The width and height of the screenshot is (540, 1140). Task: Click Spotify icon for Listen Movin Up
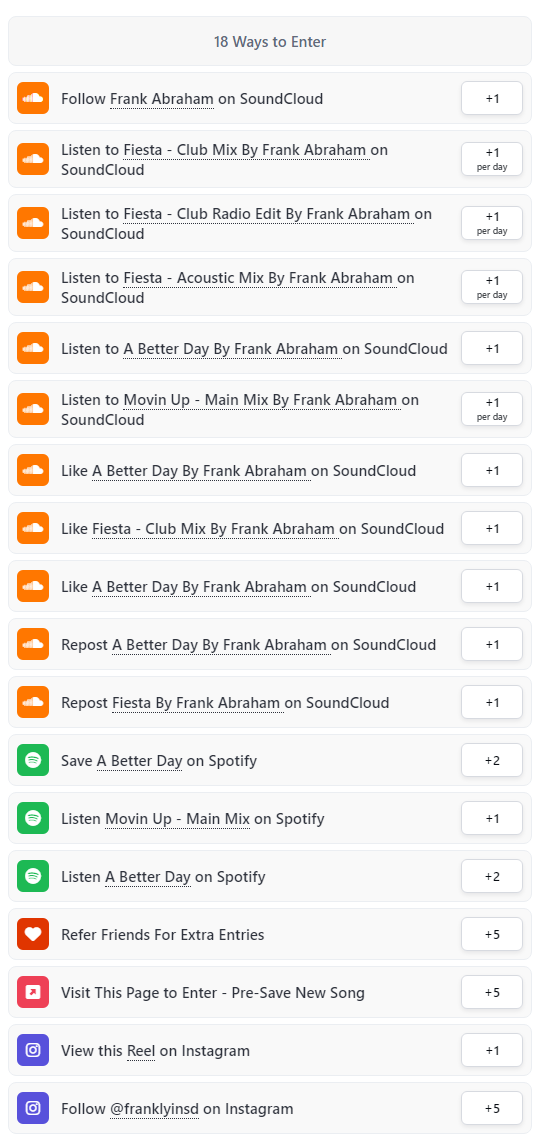tap(33, 819)
